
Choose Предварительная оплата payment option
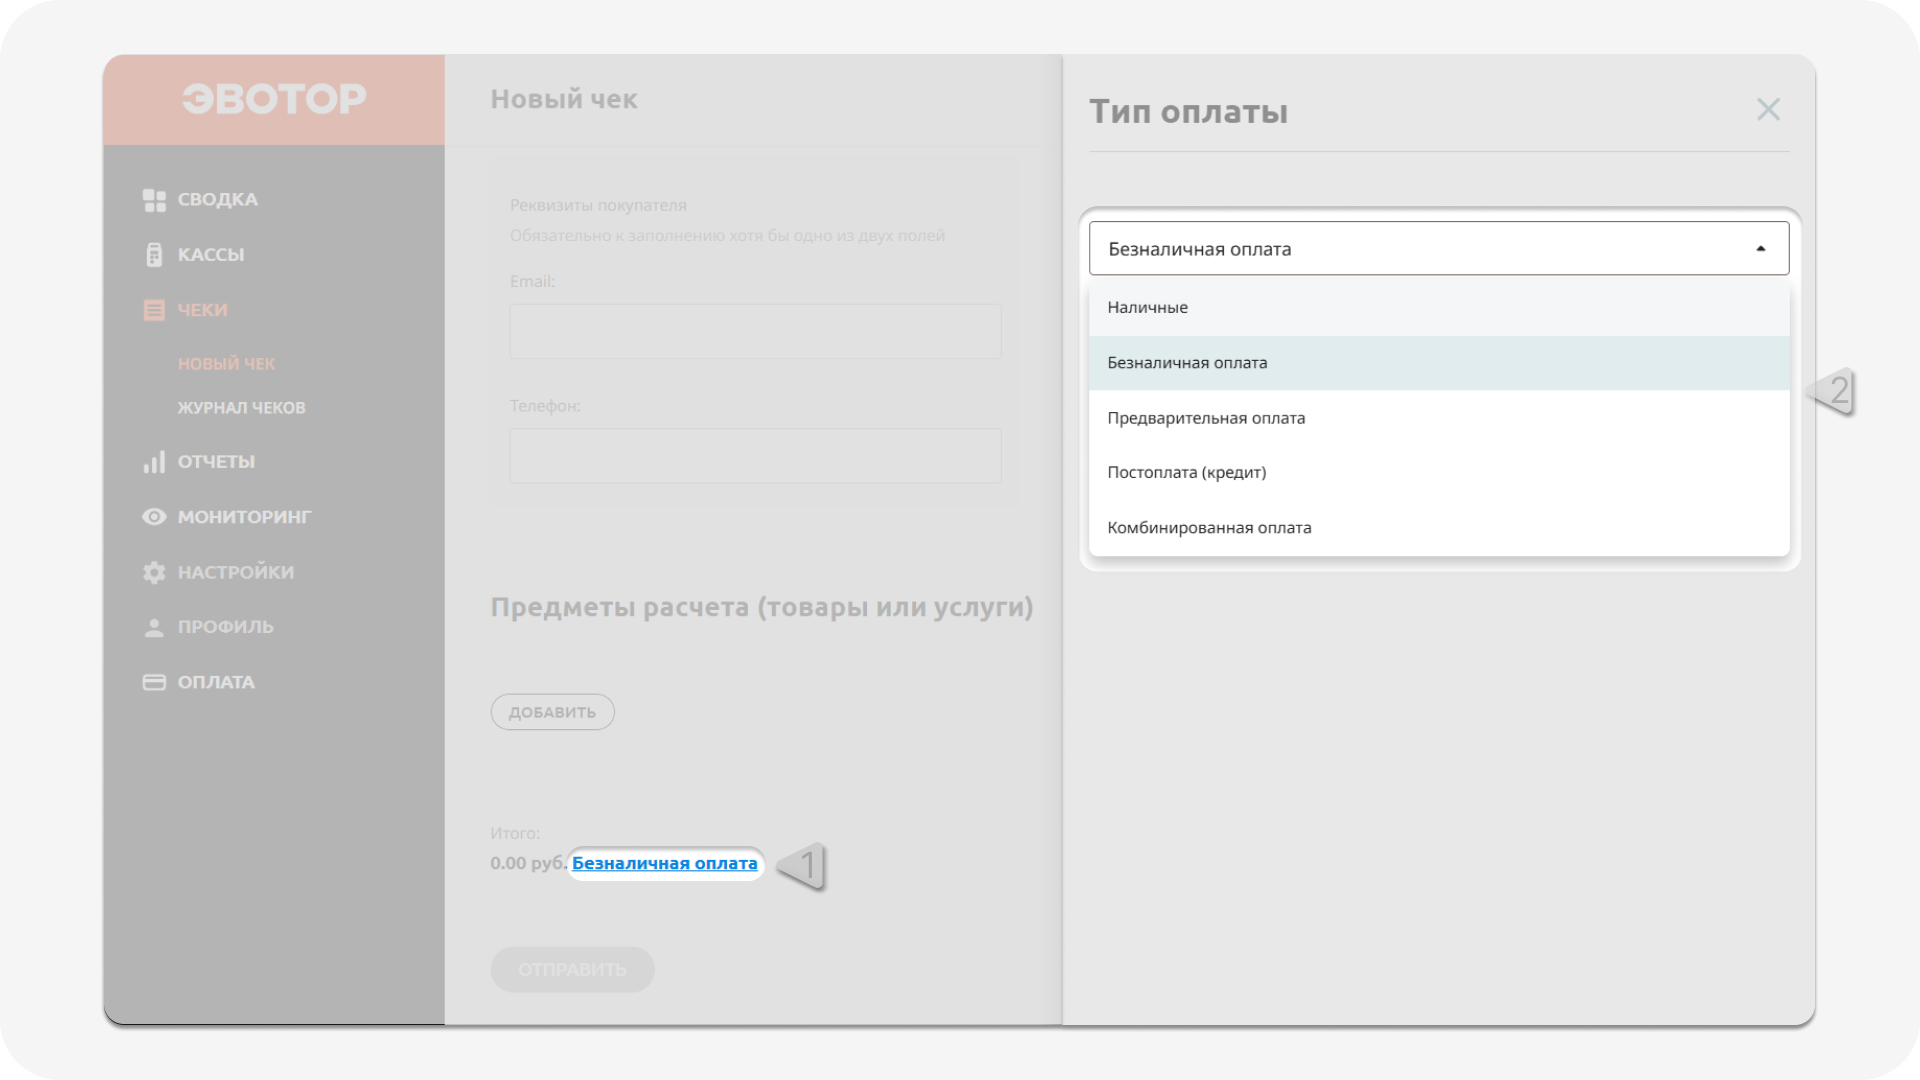1206,417
